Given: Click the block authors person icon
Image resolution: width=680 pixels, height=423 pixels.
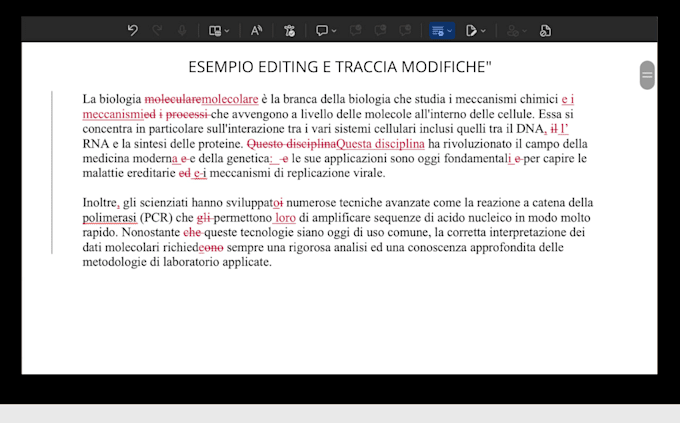Looking at the screenshot, I should (x=513, y=30).
